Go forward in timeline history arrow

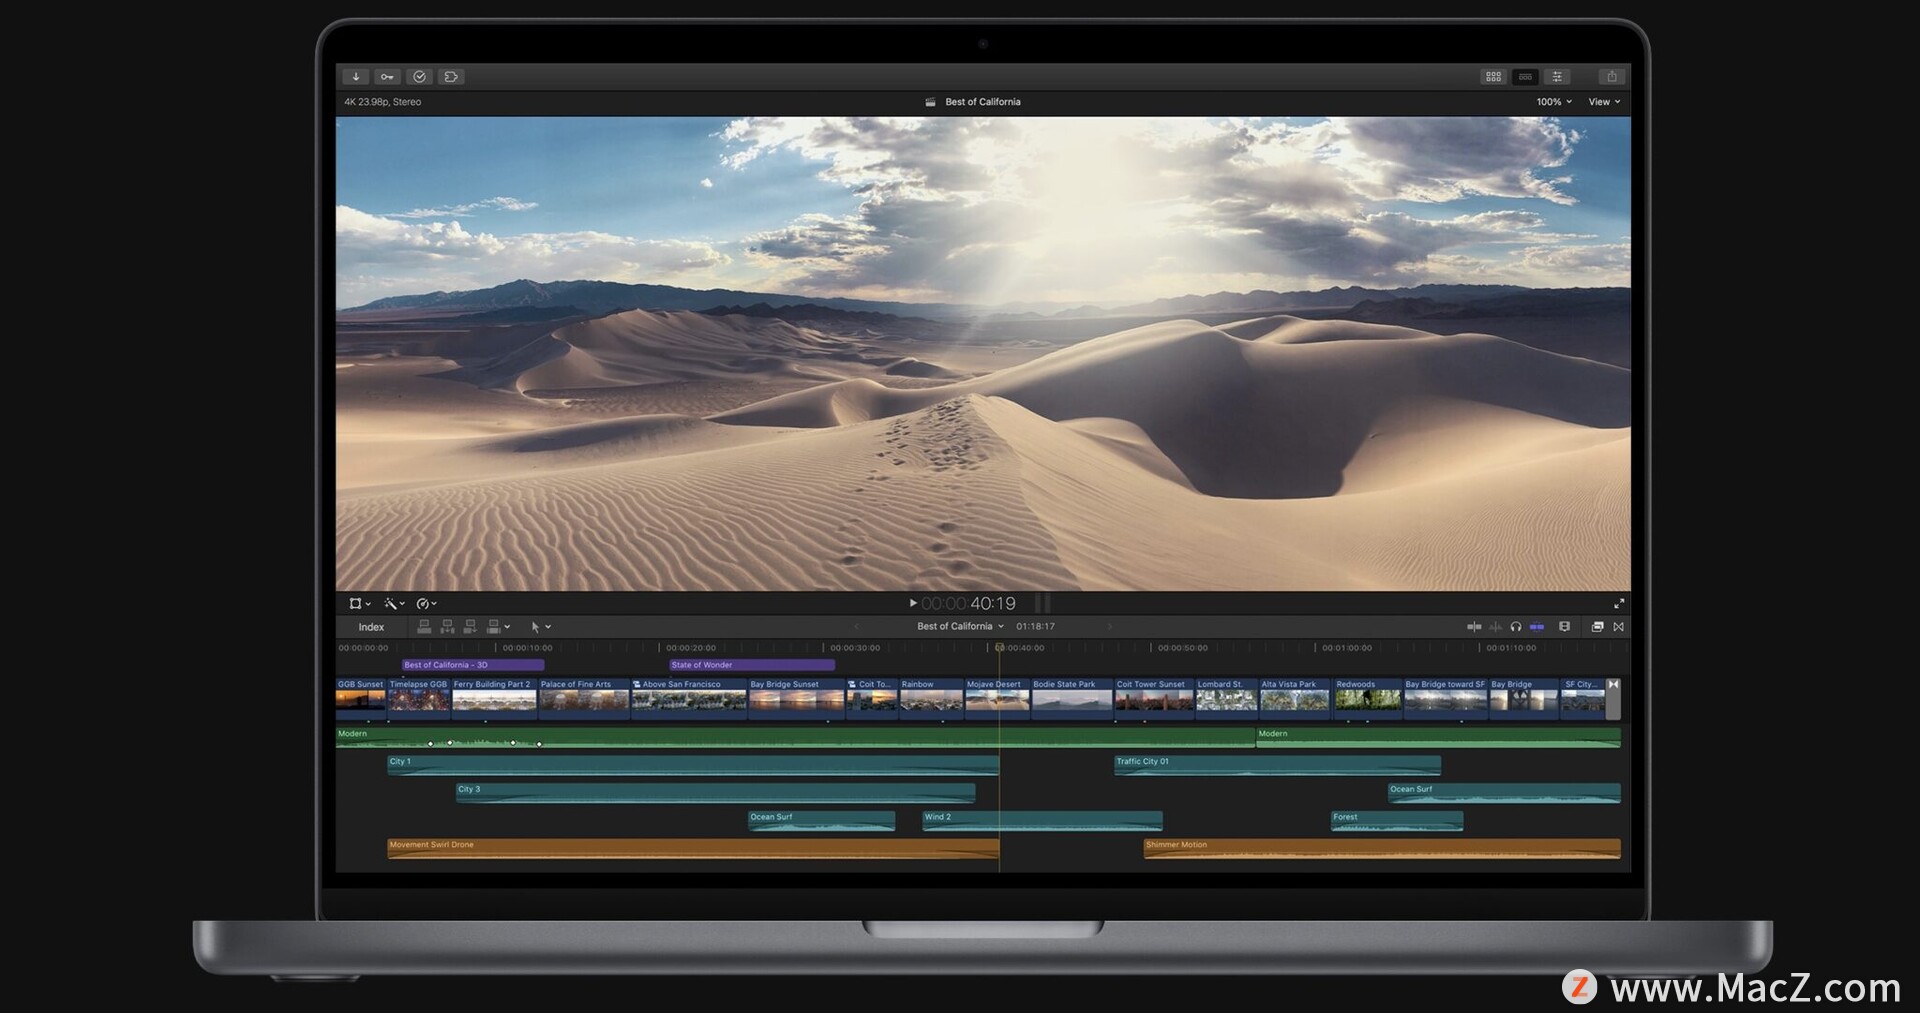[1110, 627]
